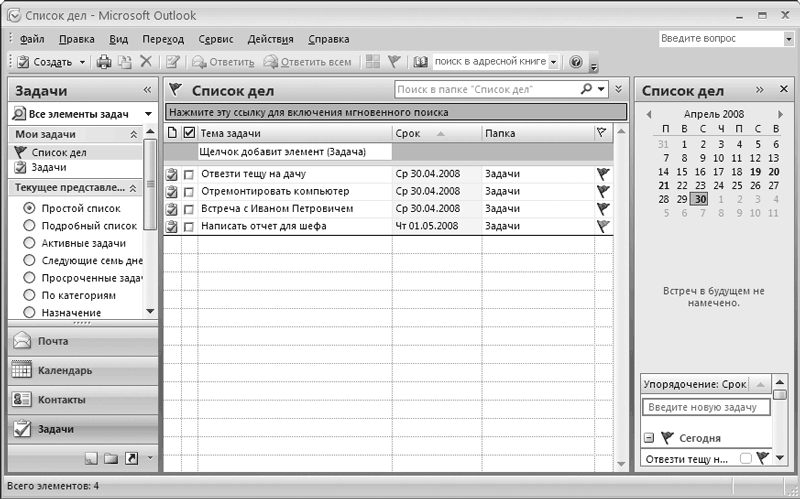Screen dimensions: 800x499
Task: Click the follow-up flag toolbar icon
Action: [x=394, y=62]
